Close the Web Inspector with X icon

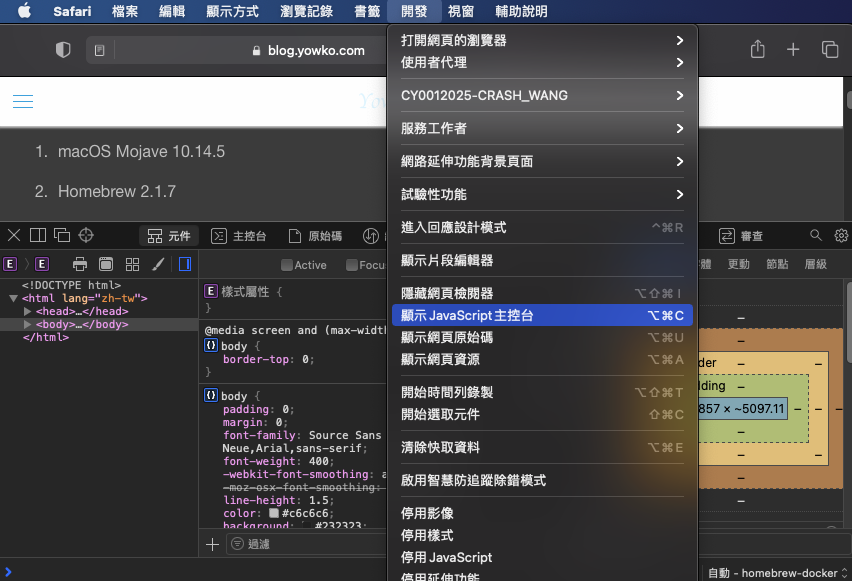pyautogui.click(x=14, y=235)
